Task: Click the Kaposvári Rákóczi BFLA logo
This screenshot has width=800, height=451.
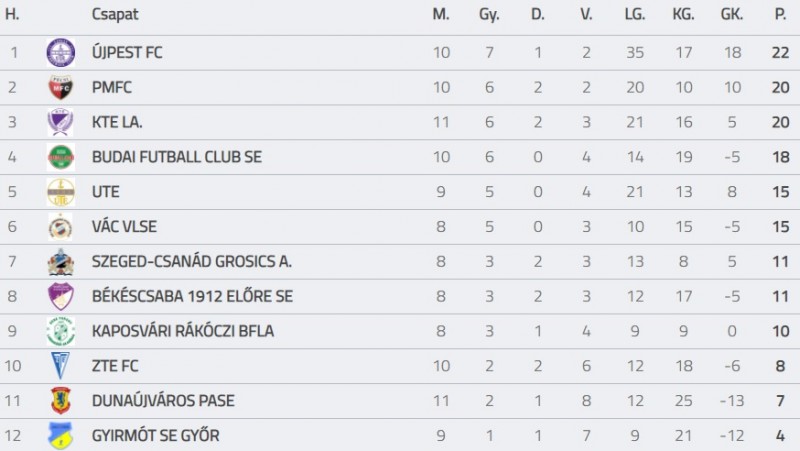Action: click(61, 331)
